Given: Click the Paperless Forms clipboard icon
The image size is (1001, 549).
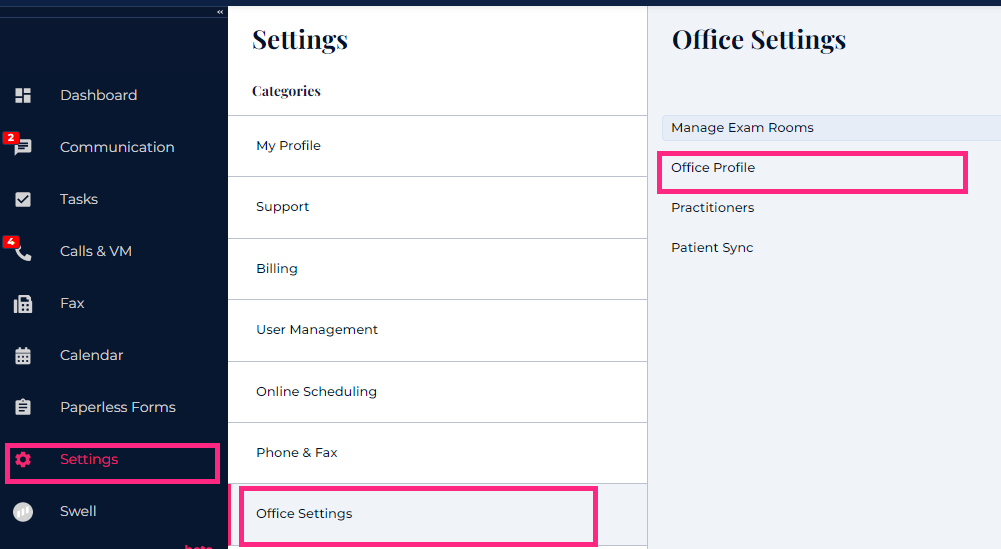Looking at the screenshot, I should click(x=23, y=408).
